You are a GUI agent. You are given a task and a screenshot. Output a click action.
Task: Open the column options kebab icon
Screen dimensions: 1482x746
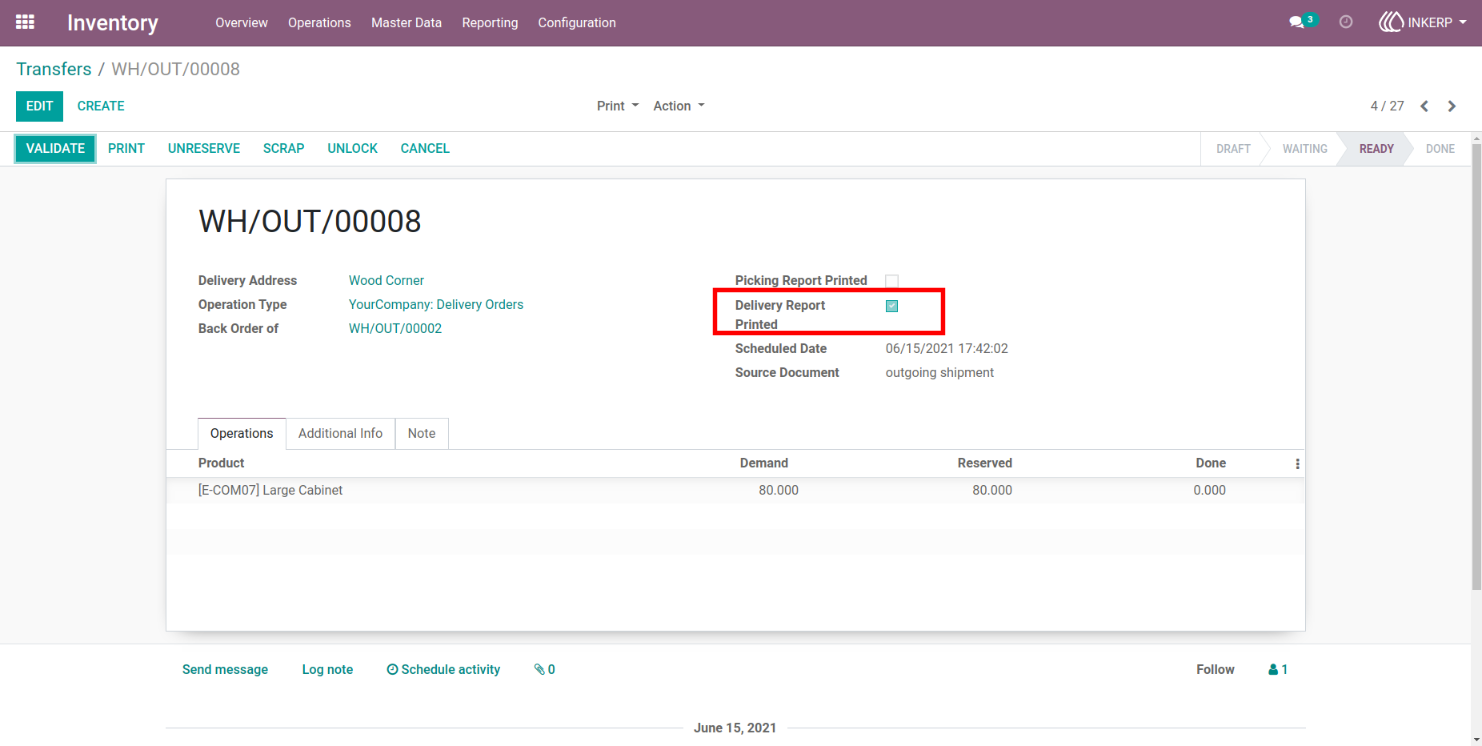1297,464
